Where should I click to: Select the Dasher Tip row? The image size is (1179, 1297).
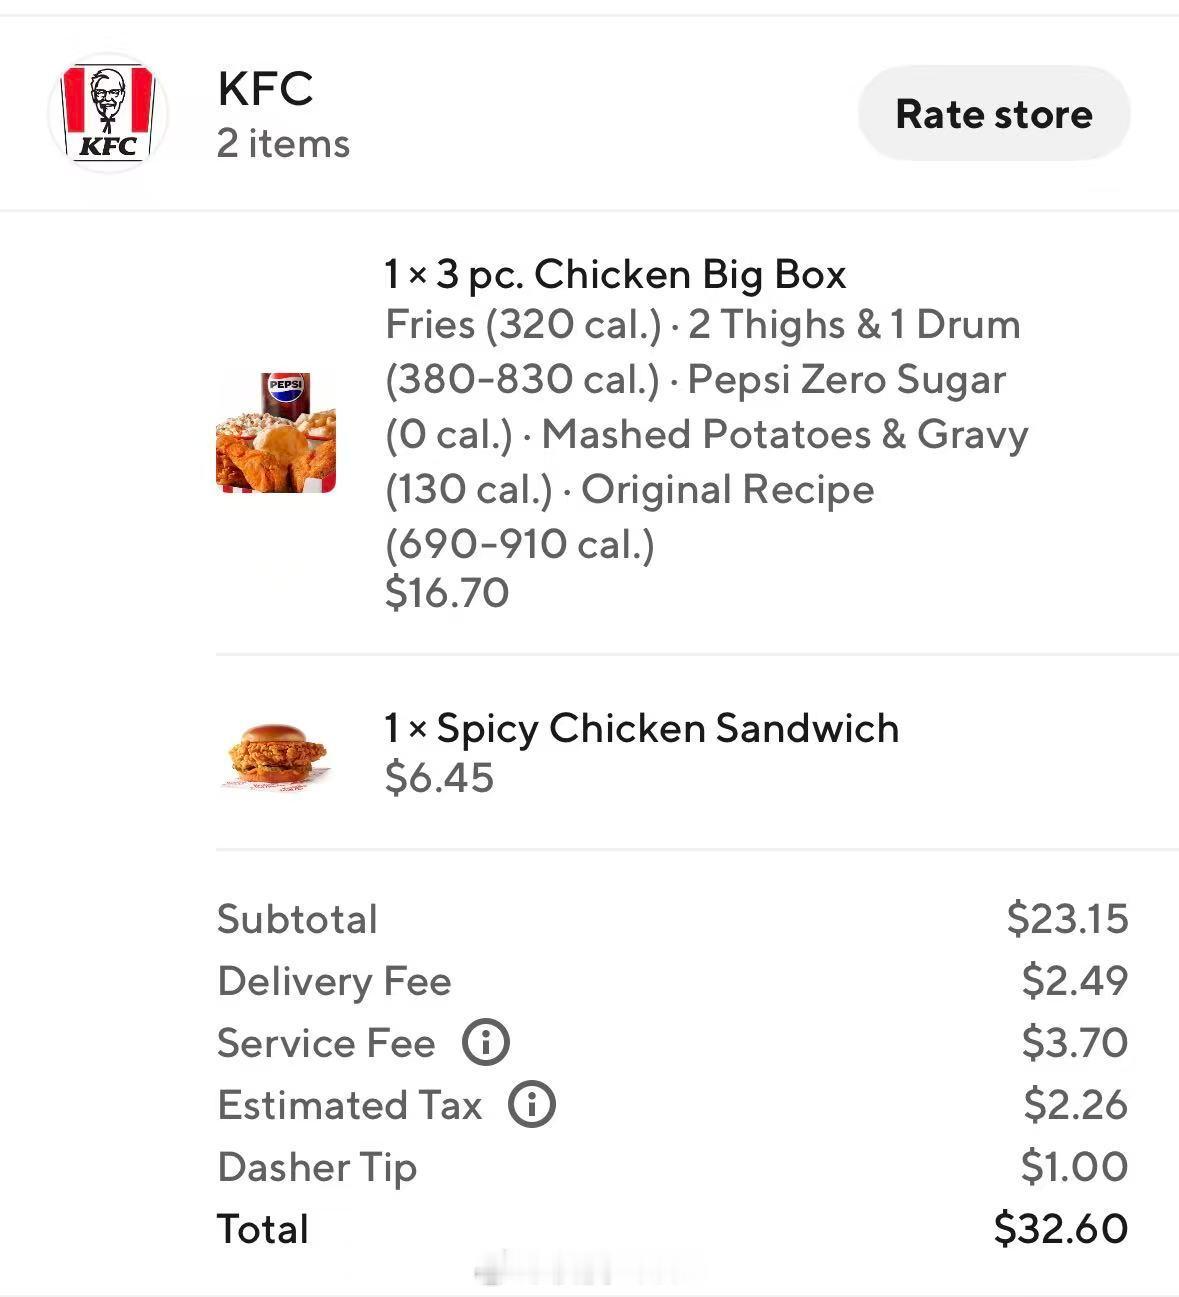(673, 1166)
